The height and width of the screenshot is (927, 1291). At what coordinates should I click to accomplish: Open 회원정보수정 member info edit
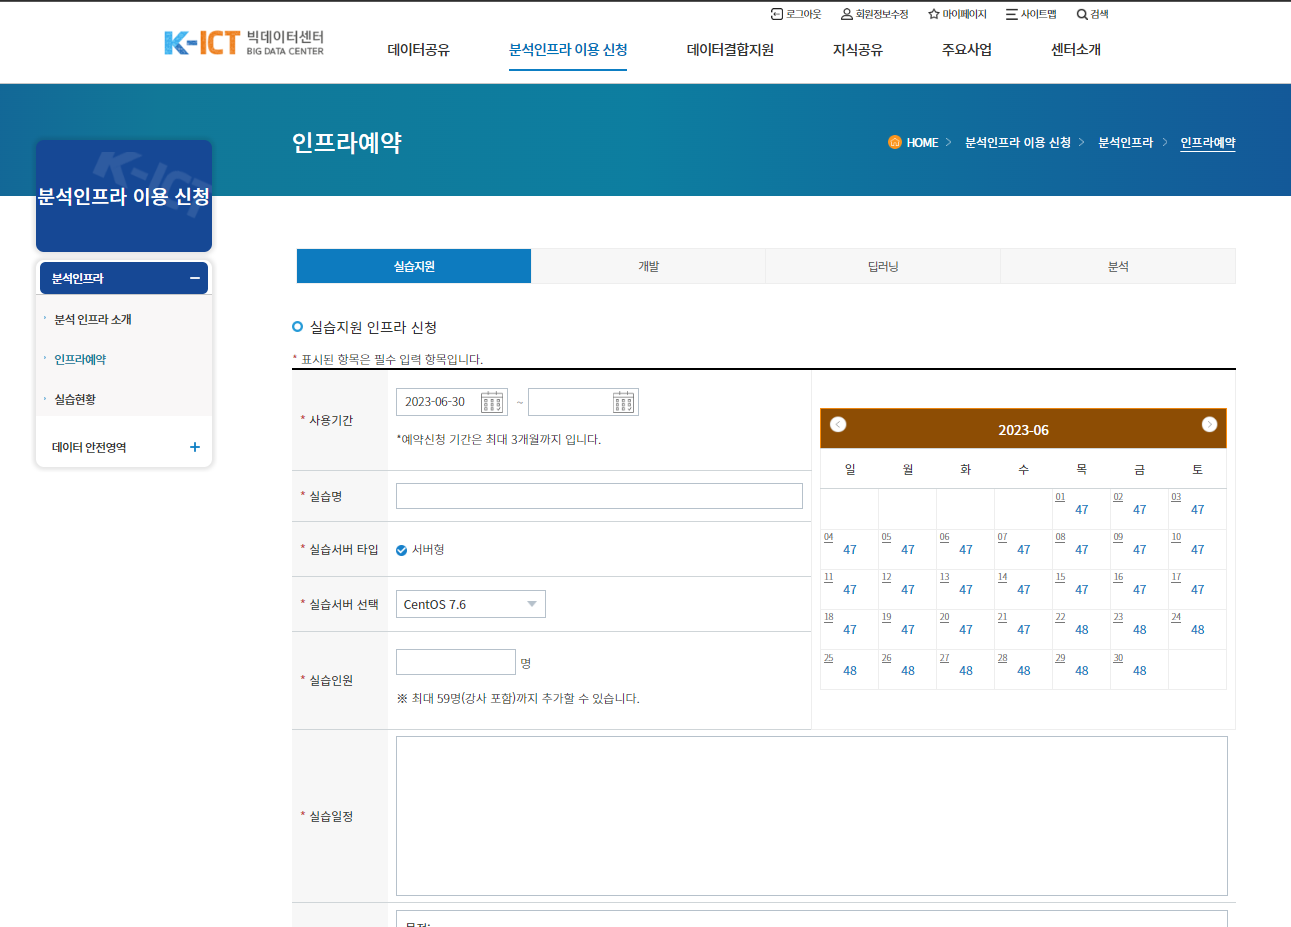coord(875,14)
